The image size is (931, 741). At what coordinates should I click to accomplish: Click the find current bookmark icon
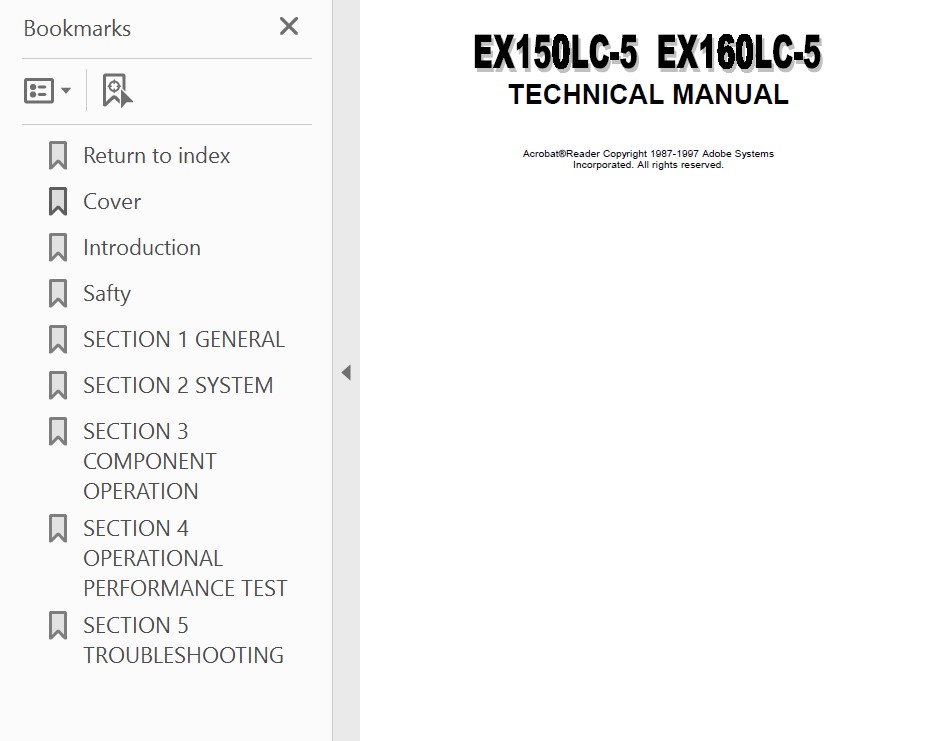tap(117, 91)
